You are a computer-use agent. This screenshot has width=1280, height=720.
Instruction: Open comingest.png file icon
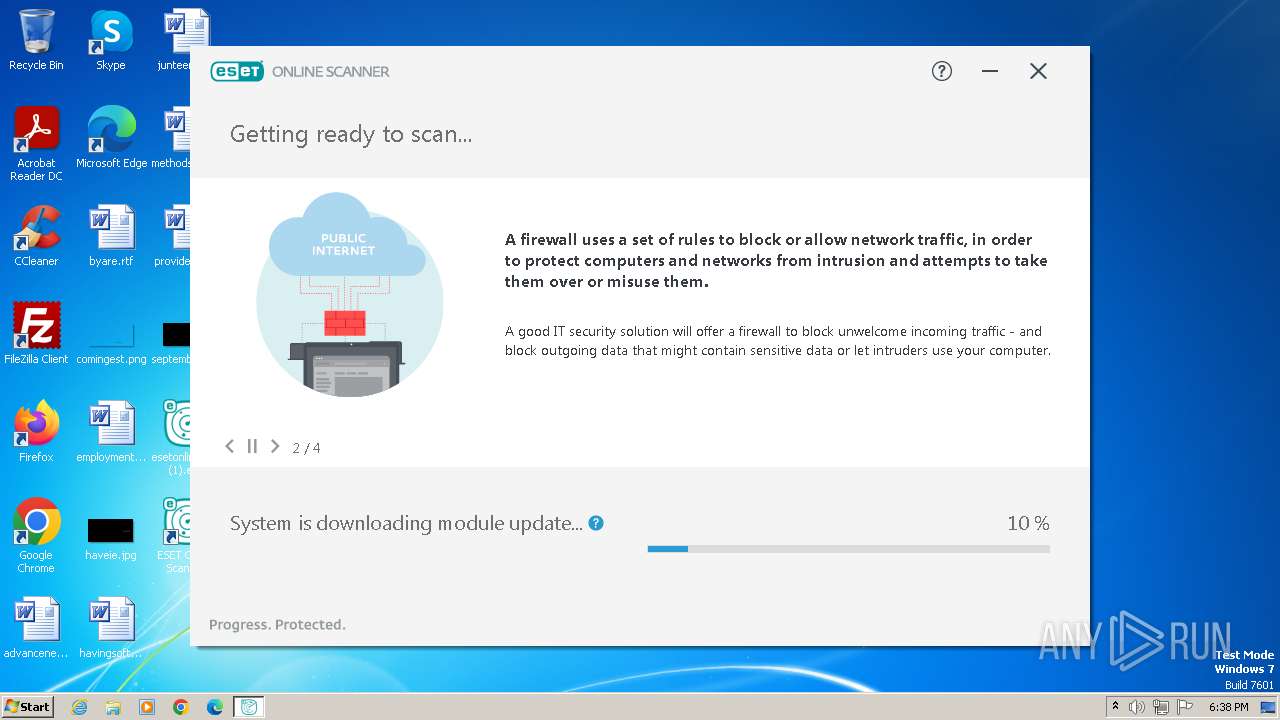tap(111, 342)
